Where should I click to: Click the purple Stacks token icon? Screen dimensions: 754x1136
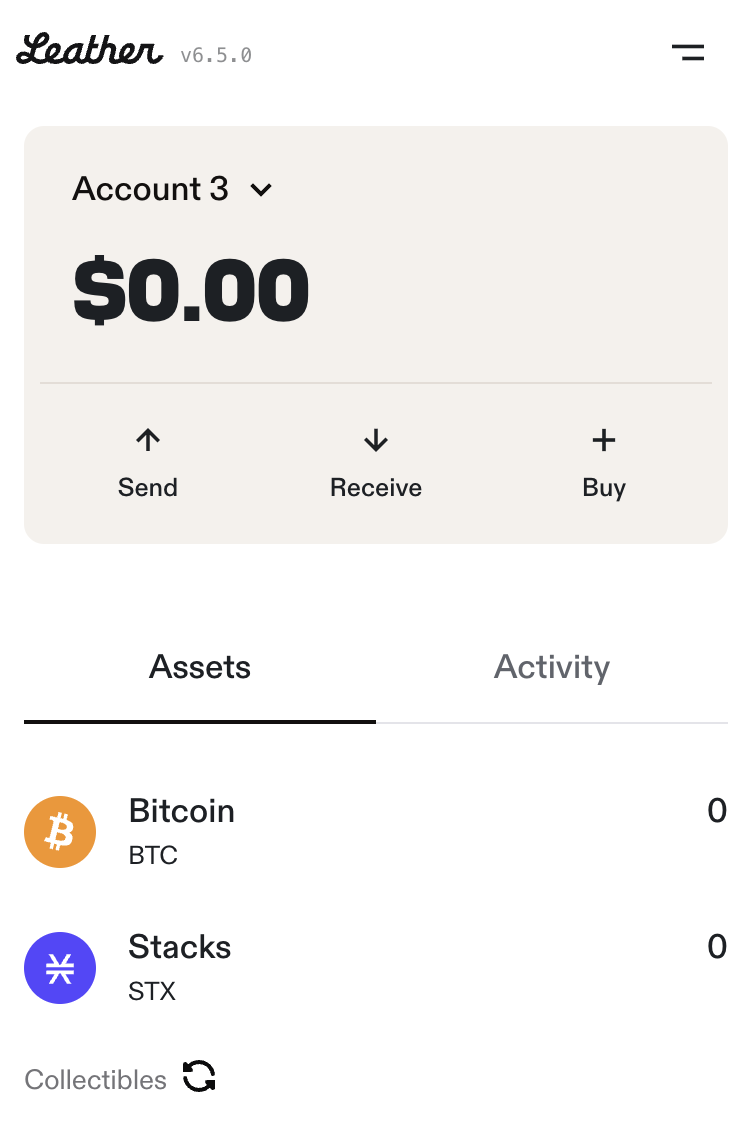60,968
